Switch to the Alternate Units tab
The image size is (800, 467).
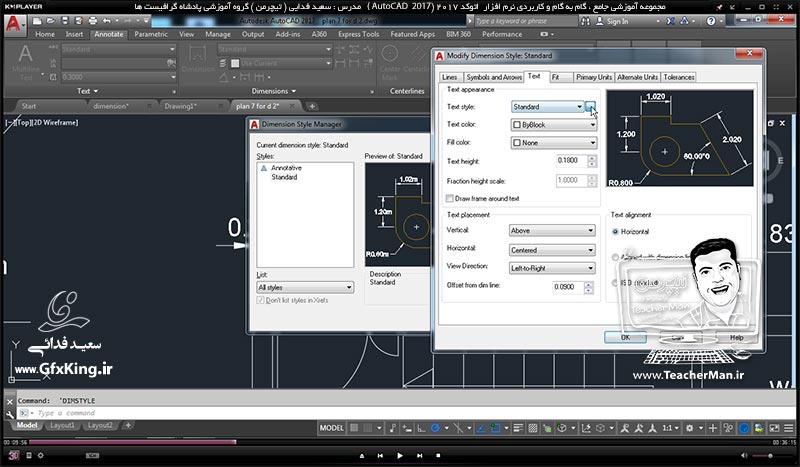[637, 77]
